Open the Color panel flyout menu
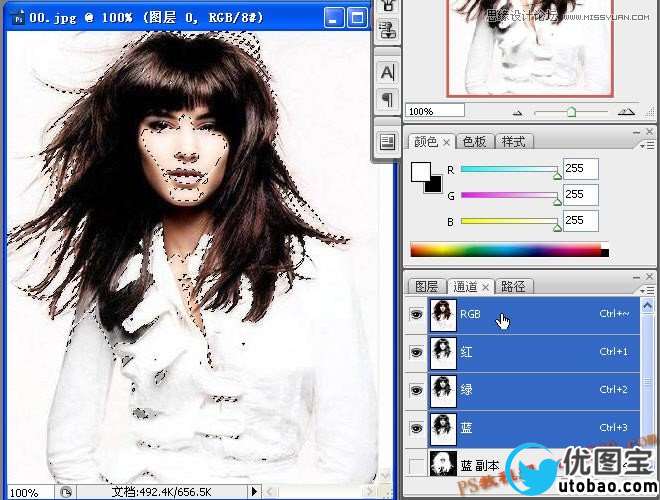The height and width of the screenshot is (500, 660). [x=647, y=146]
